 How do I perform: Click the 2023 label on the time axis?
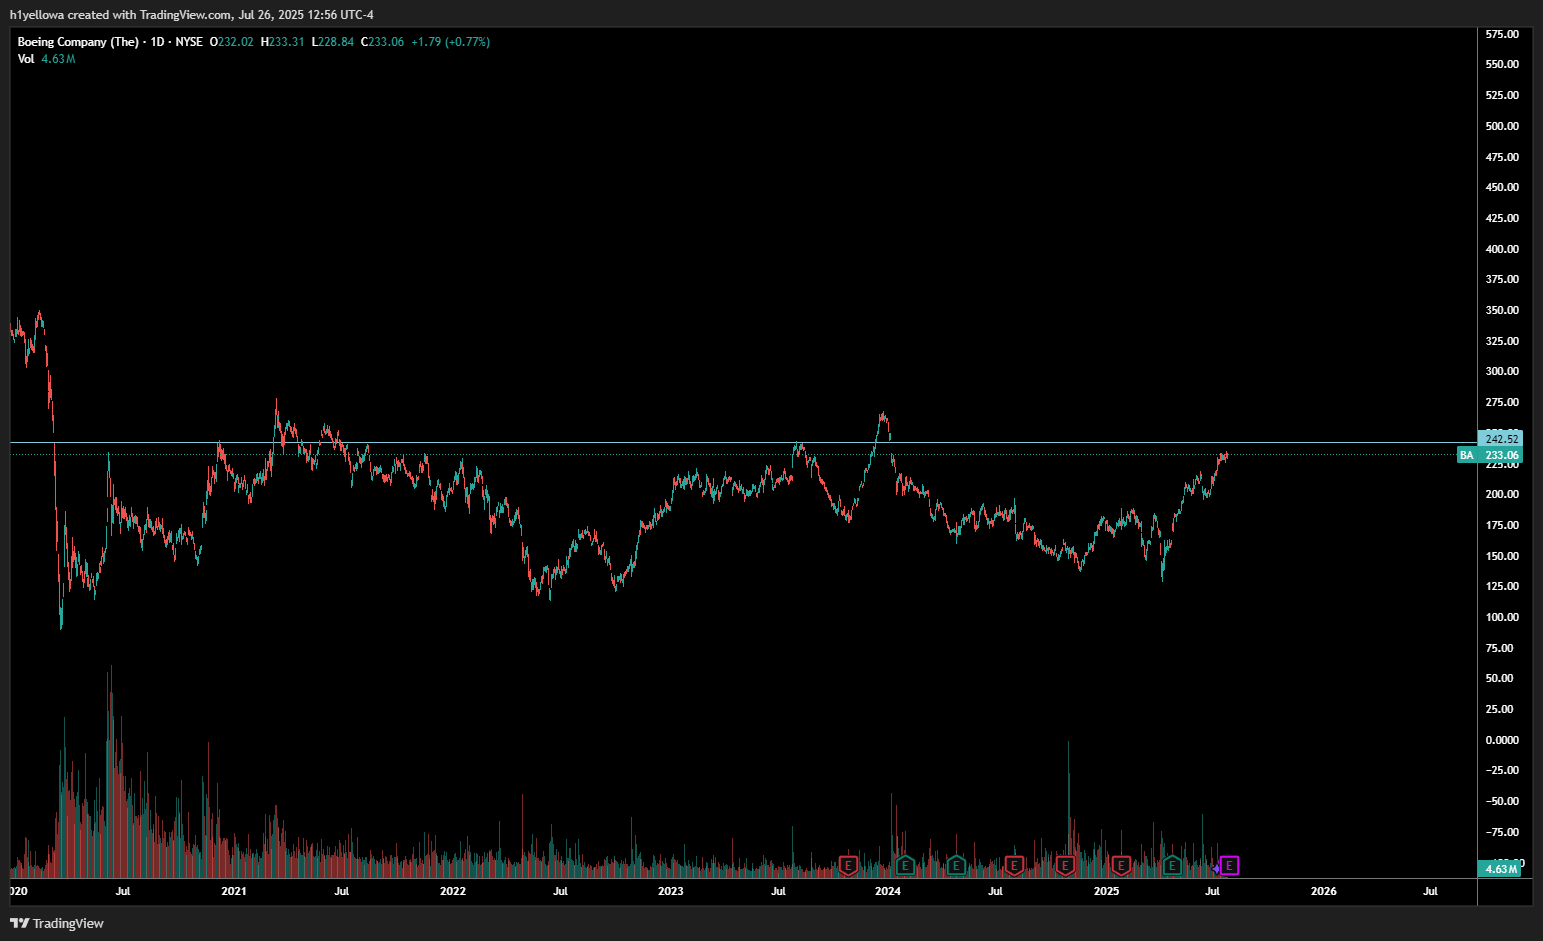tap(671, 891)
